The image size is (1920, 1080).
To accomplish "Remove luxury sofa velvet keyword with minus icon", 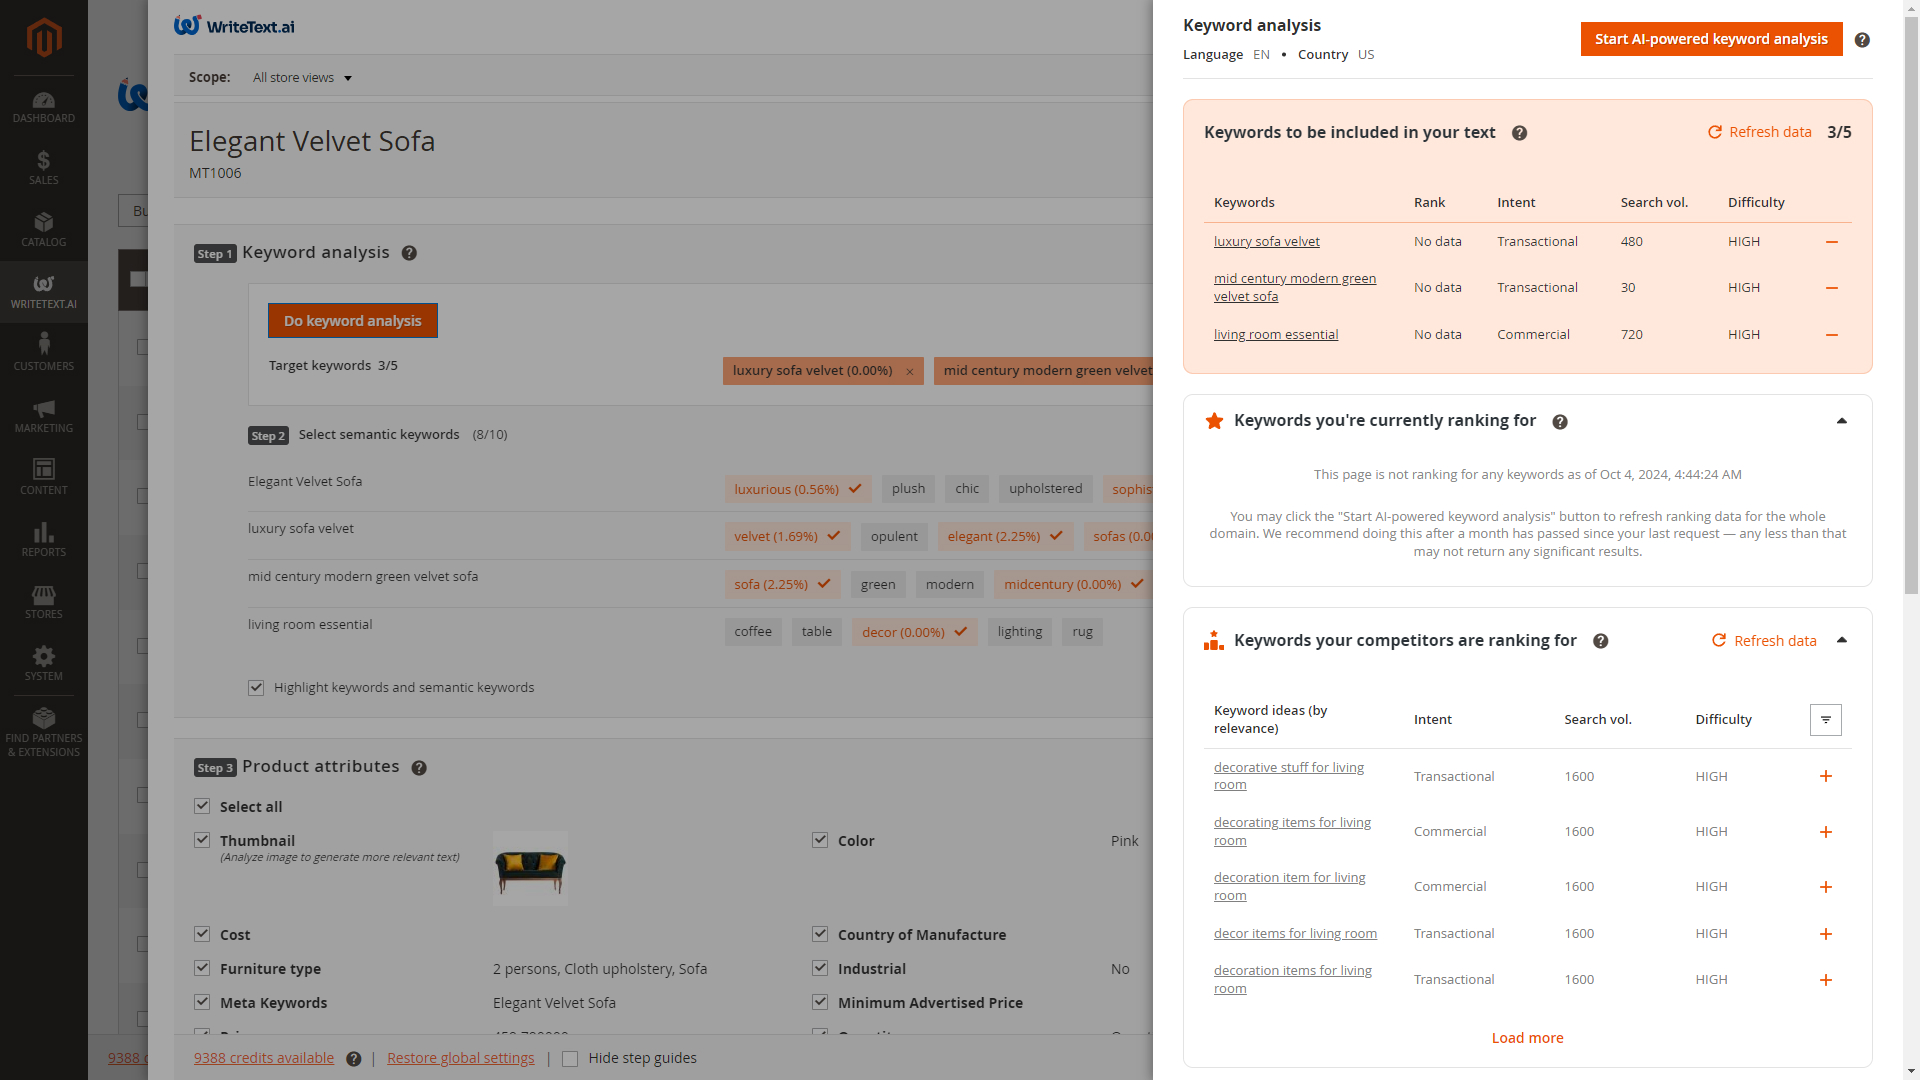I will [x=1831, y=242].
